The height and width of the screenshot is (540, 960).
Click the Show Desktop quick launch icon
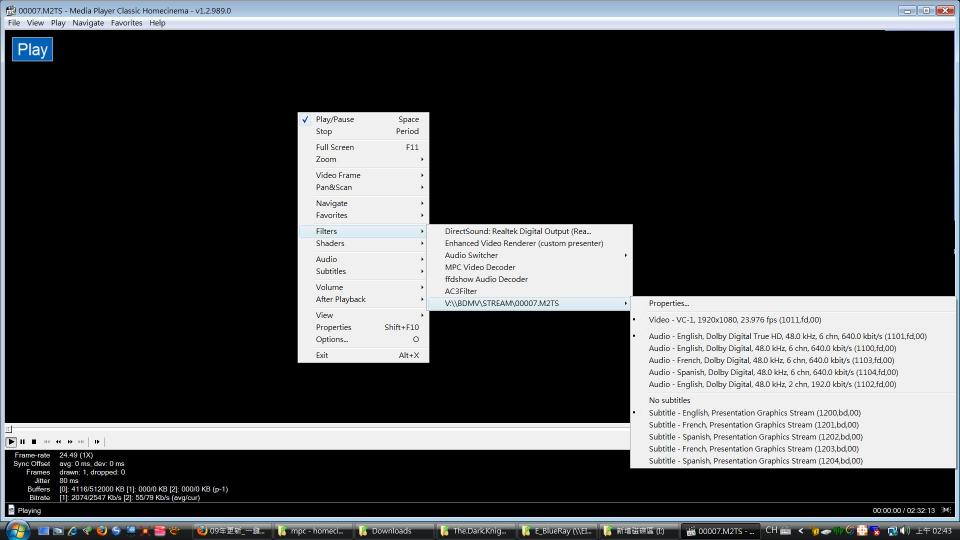pos(43,531)
